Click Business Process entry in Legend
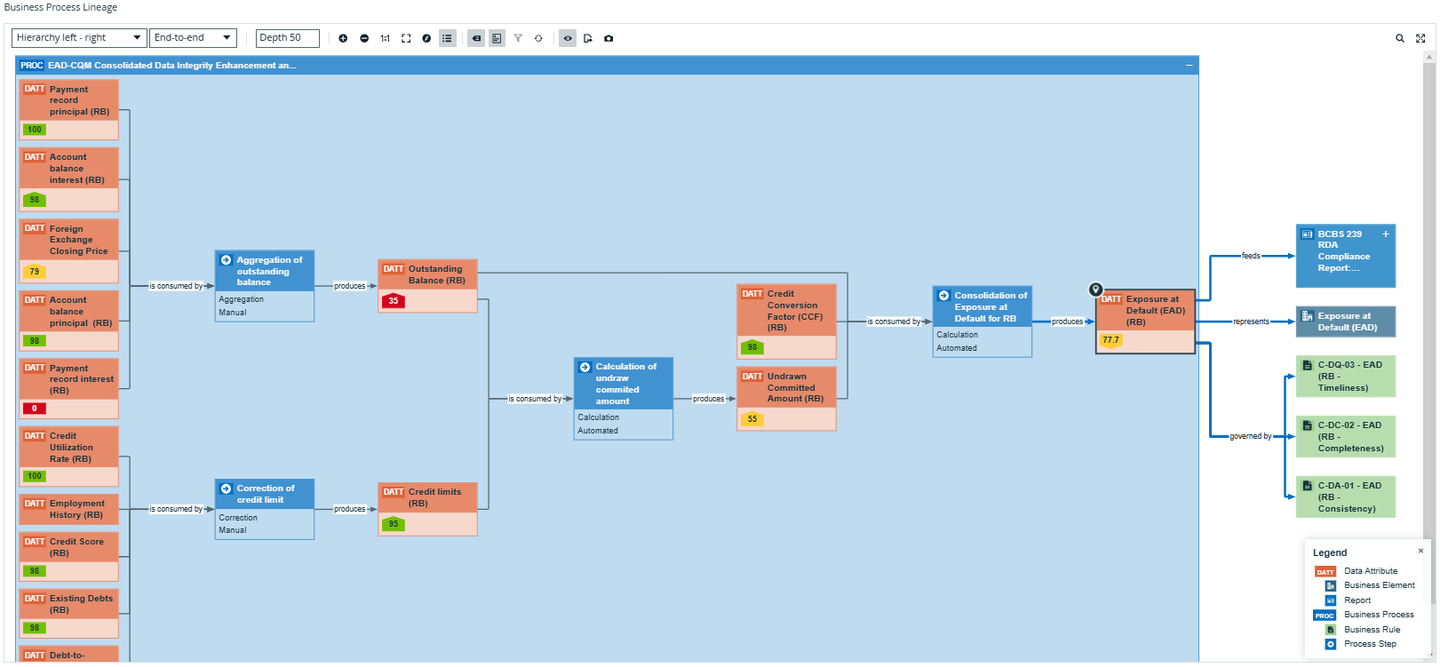The width and height of the screenshot is (1440, 667). pyautogui.click(x=1378, y=614)
